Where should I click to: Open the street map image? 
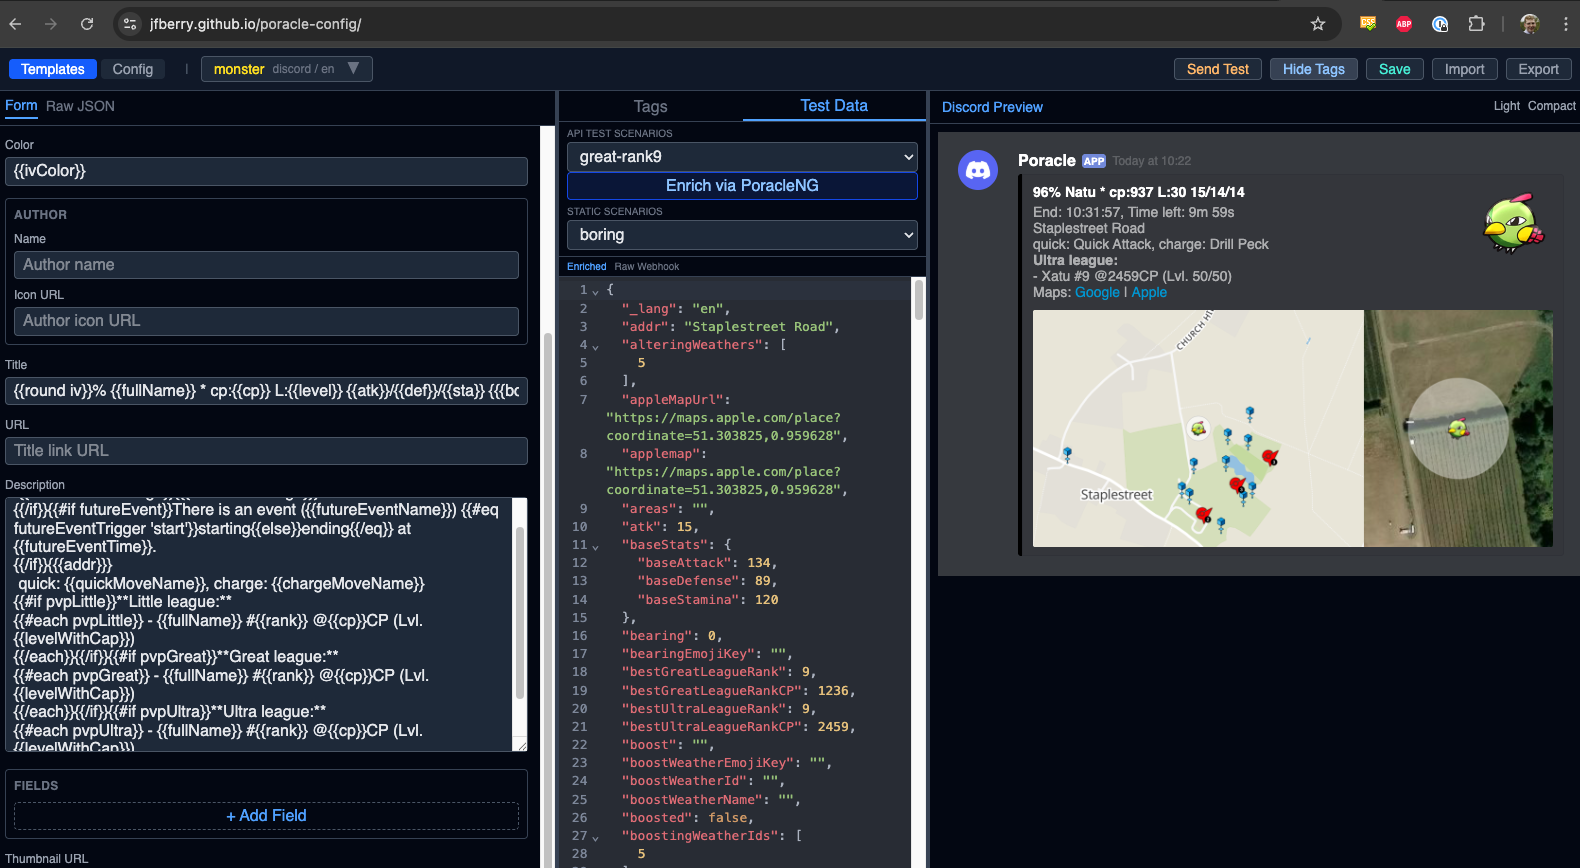[1198, 428]
